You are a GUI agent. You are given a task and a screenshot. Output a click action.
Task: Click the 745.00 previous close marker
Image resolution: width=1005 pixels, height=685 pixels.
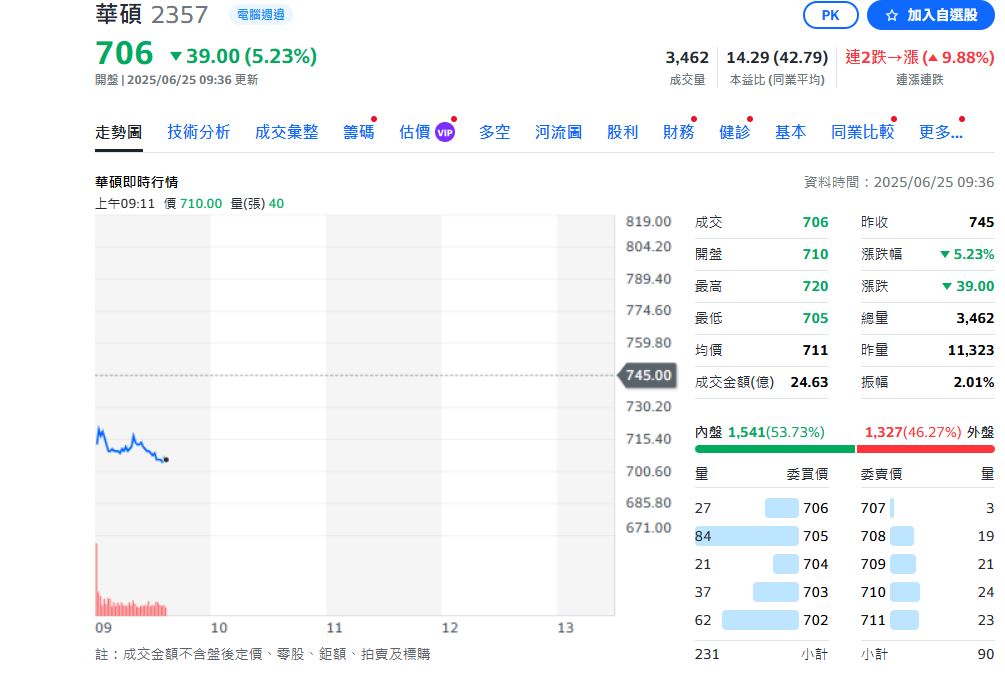point(647,375)
